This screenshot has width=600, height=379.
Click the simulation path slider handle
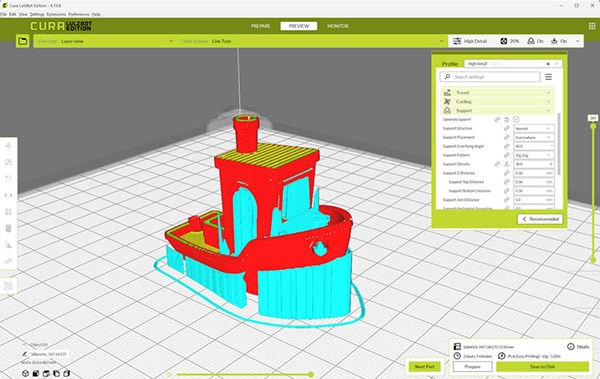[311, 374]
